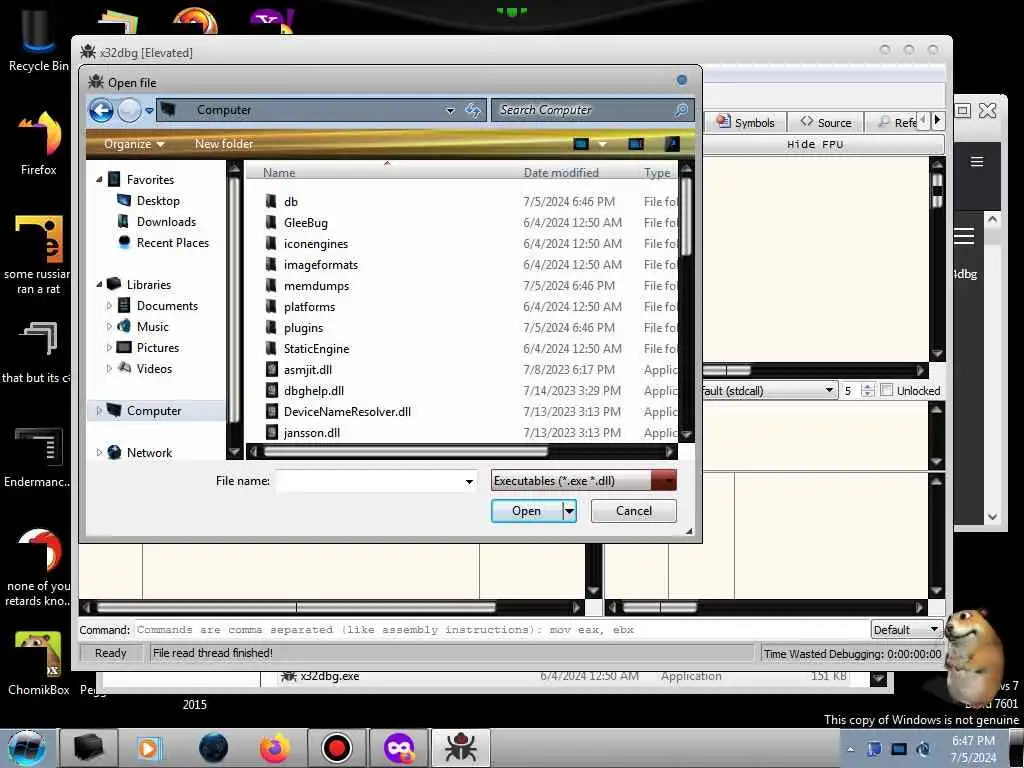The image size is (1024, 768).
Task: Select Downloads under Favorites
Action: click(x=166, y=221)
